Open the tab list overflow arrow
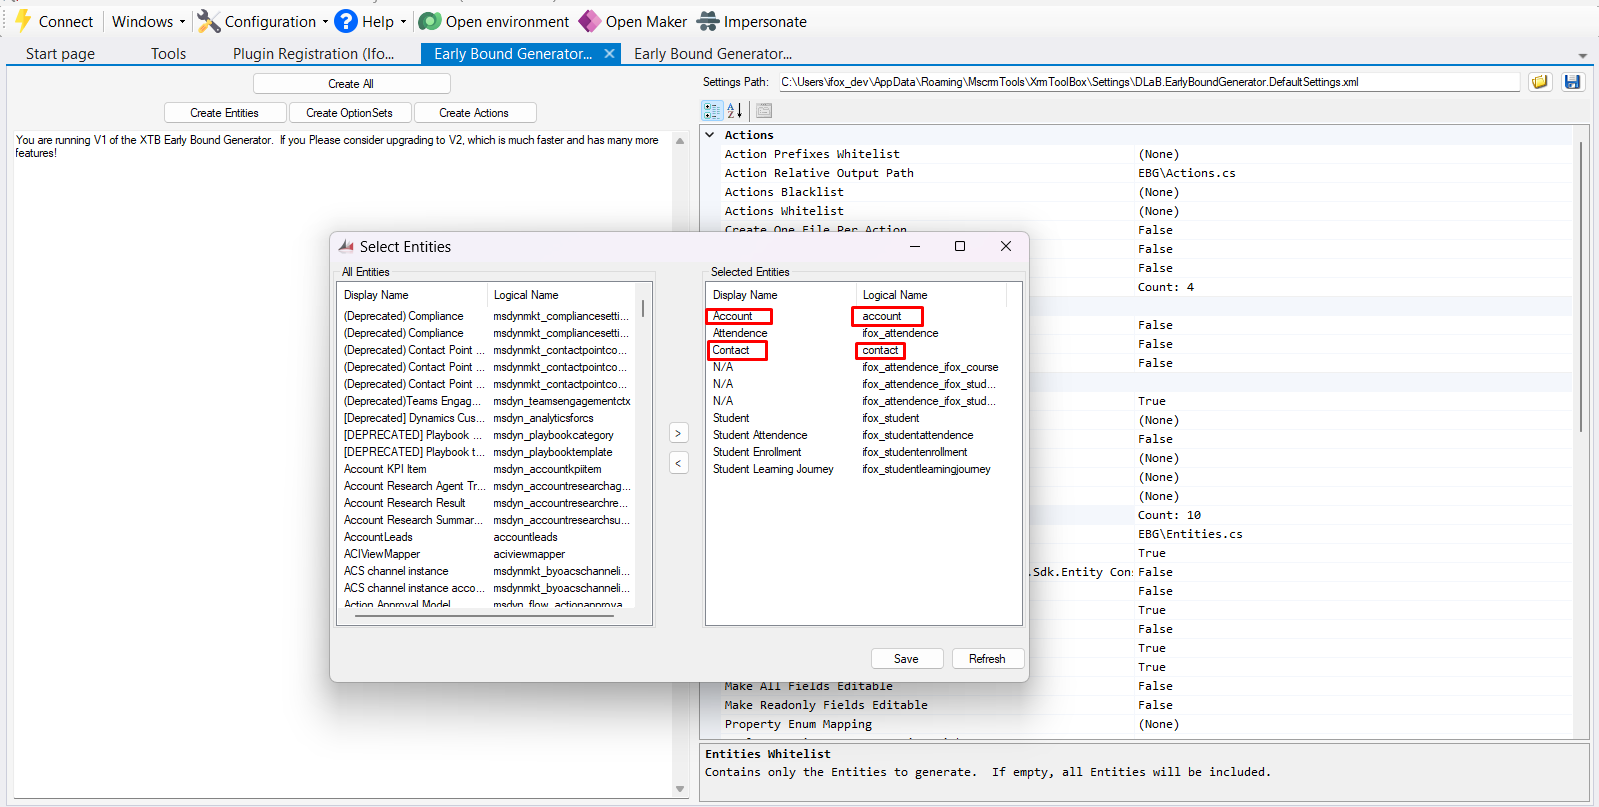 [1582, 56]
